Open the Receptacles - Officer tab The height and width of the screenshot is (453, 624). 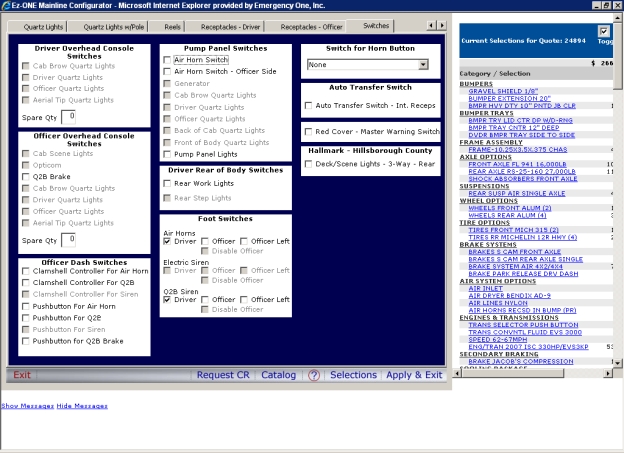point(311,27)
